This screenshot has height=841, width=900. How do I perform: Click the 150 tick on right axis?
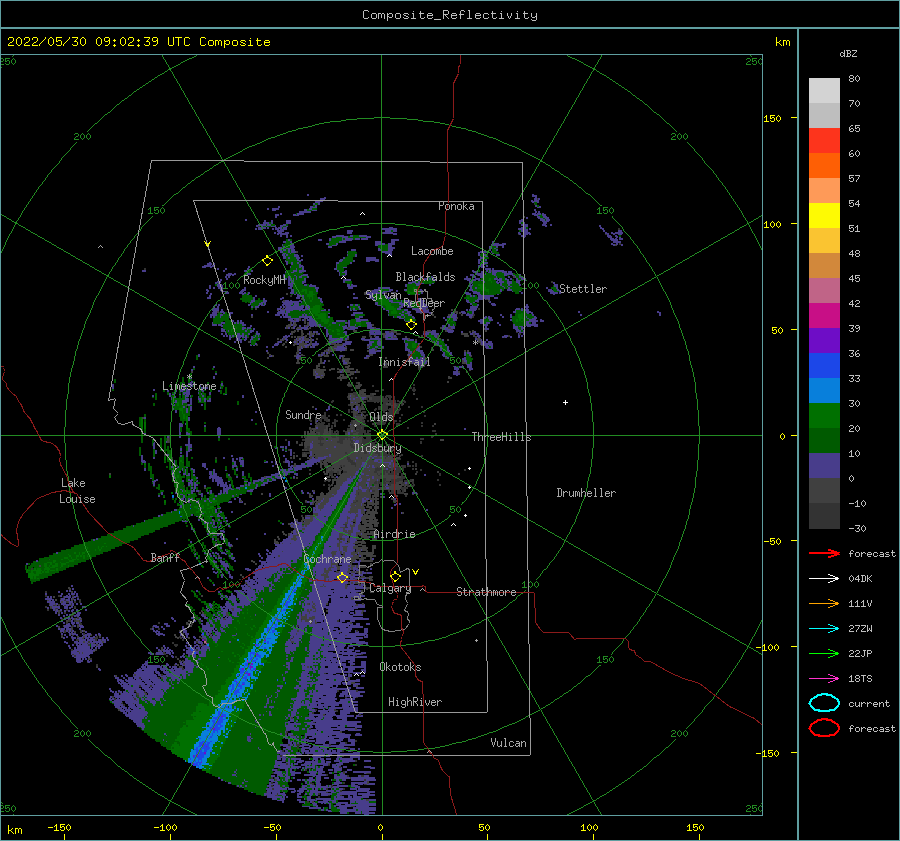pos(772,118)
